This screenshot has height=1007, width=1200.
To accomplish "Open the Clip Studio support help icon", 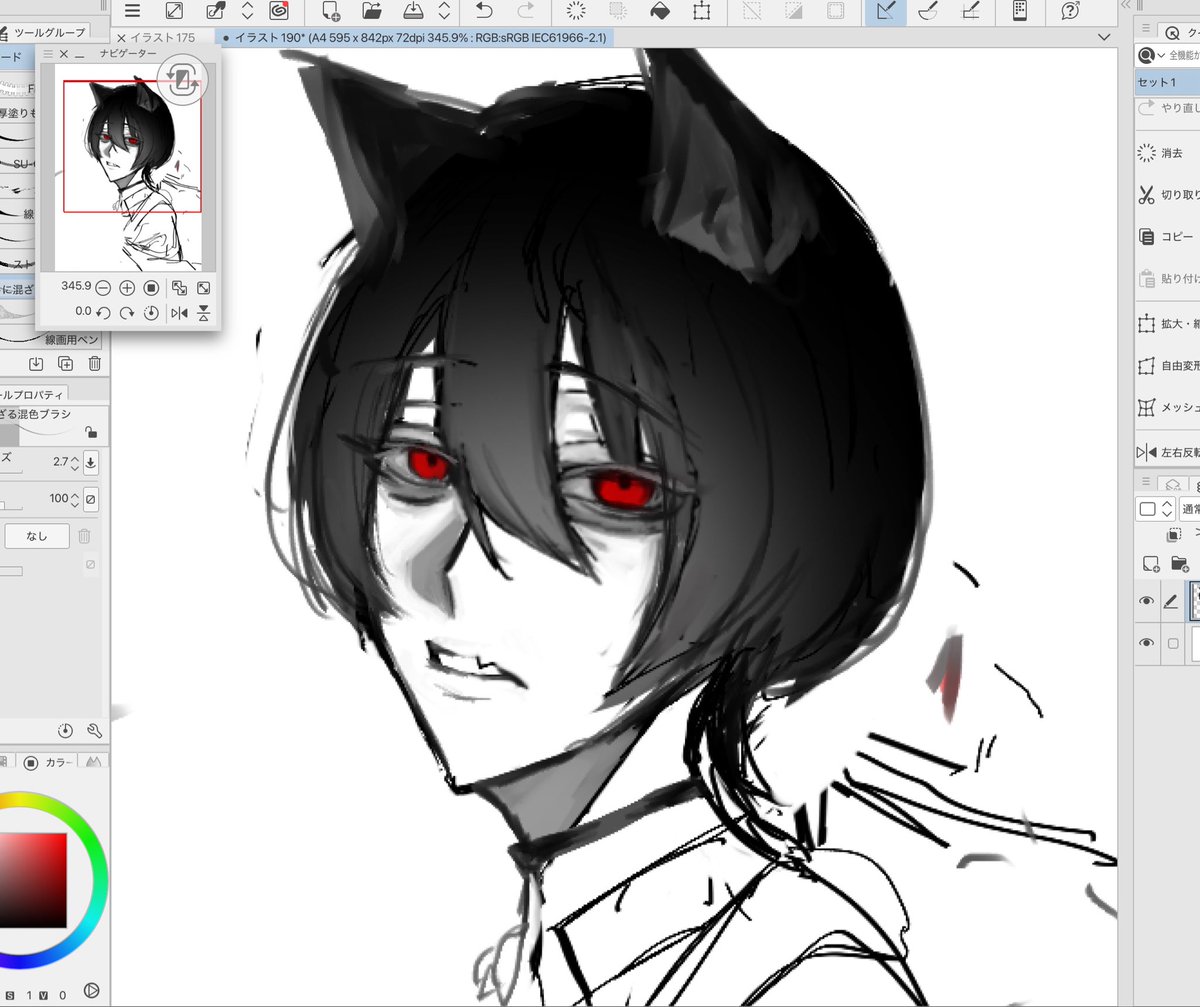I will click(x=1070, y=11).
